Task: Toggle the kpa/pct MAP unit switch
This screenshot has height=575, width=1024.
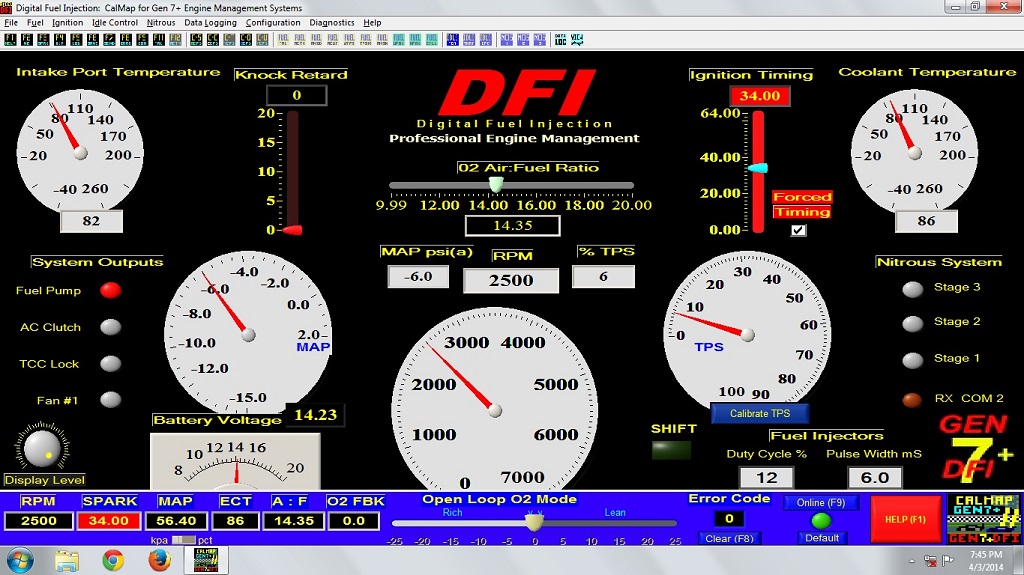Action: click(x=184, y=540)
